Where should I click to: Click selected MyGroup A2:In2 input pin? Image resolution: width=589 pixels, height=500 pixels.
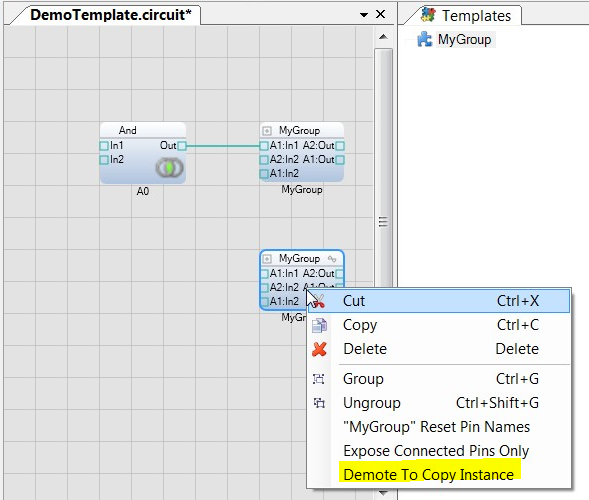[x=264, y=288]
